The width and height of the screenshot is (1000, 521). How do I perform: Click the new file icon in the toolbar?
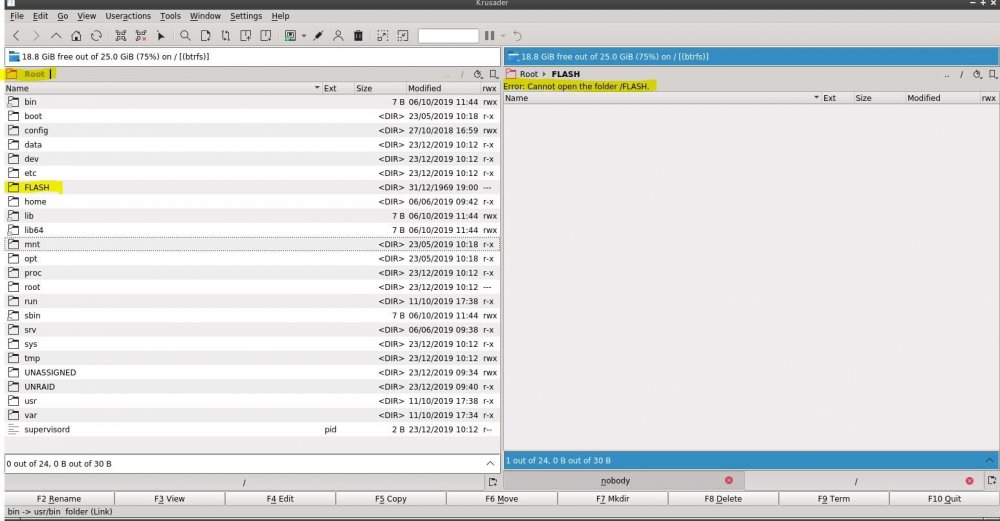tap(205, 36)
